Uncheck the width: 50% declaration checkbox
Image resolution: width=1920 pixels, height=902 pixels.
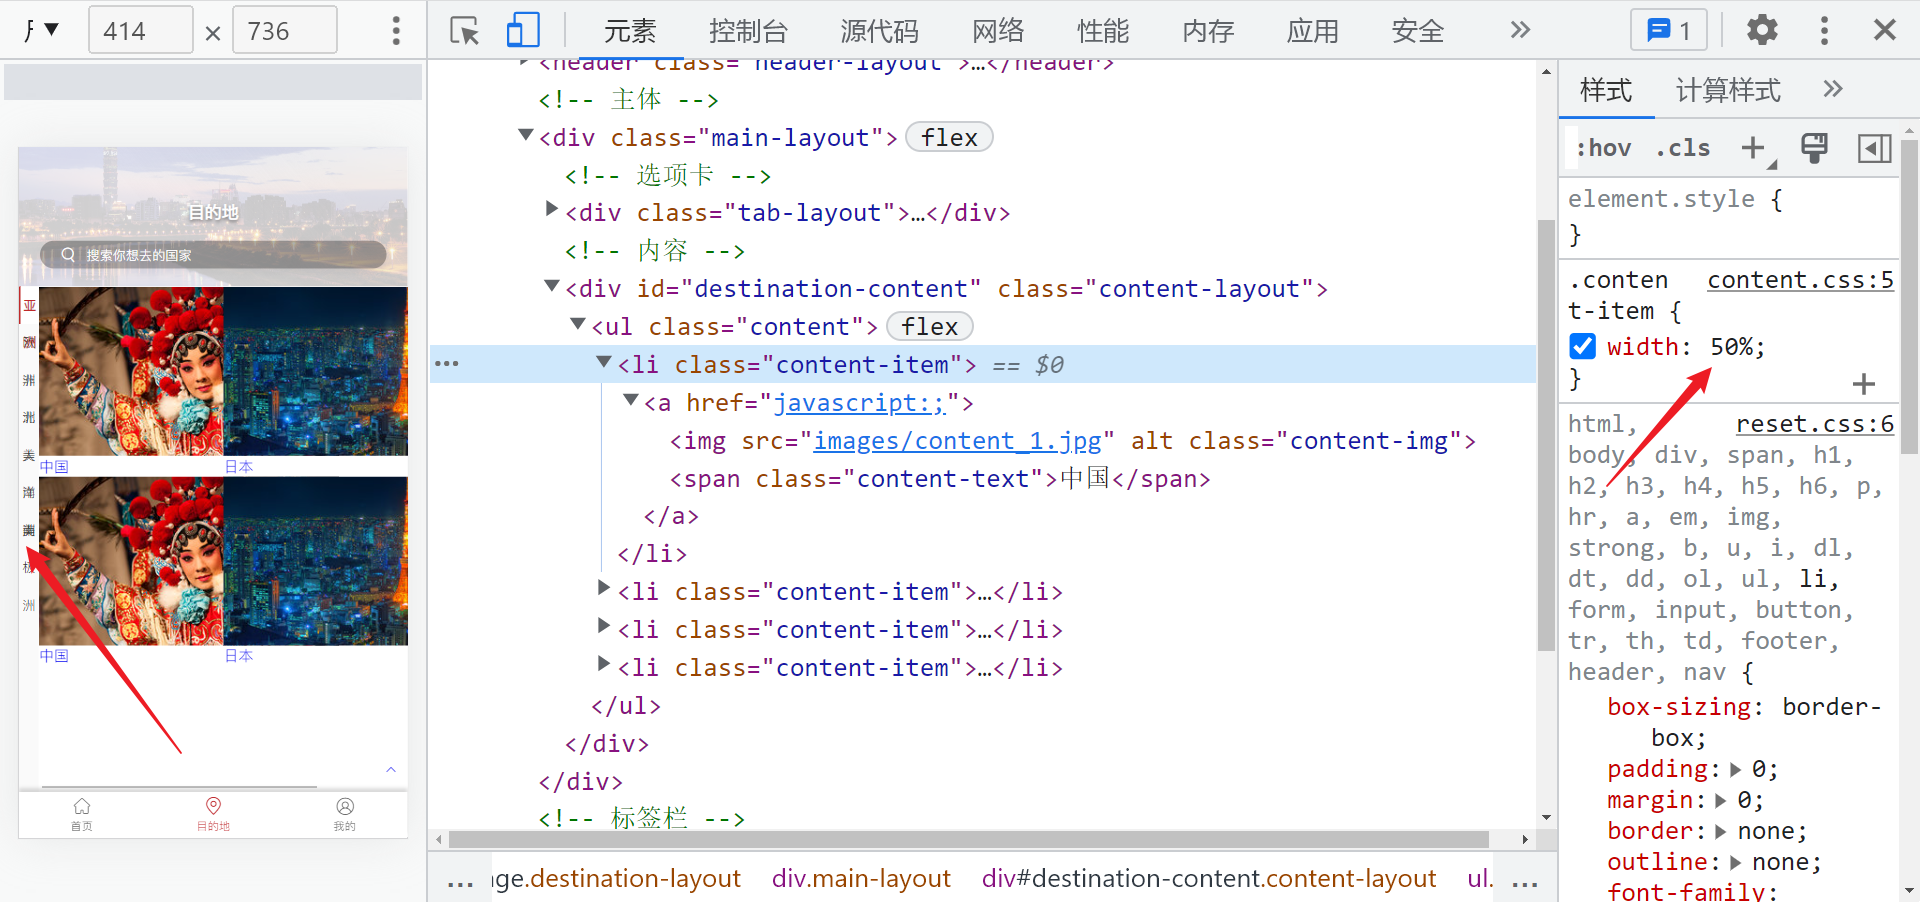1582,346
